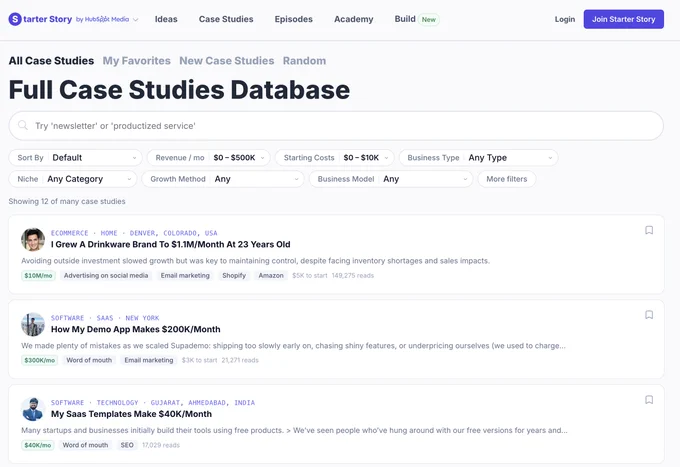
Task: Click the Shopify tag
Action: point(234,276)
